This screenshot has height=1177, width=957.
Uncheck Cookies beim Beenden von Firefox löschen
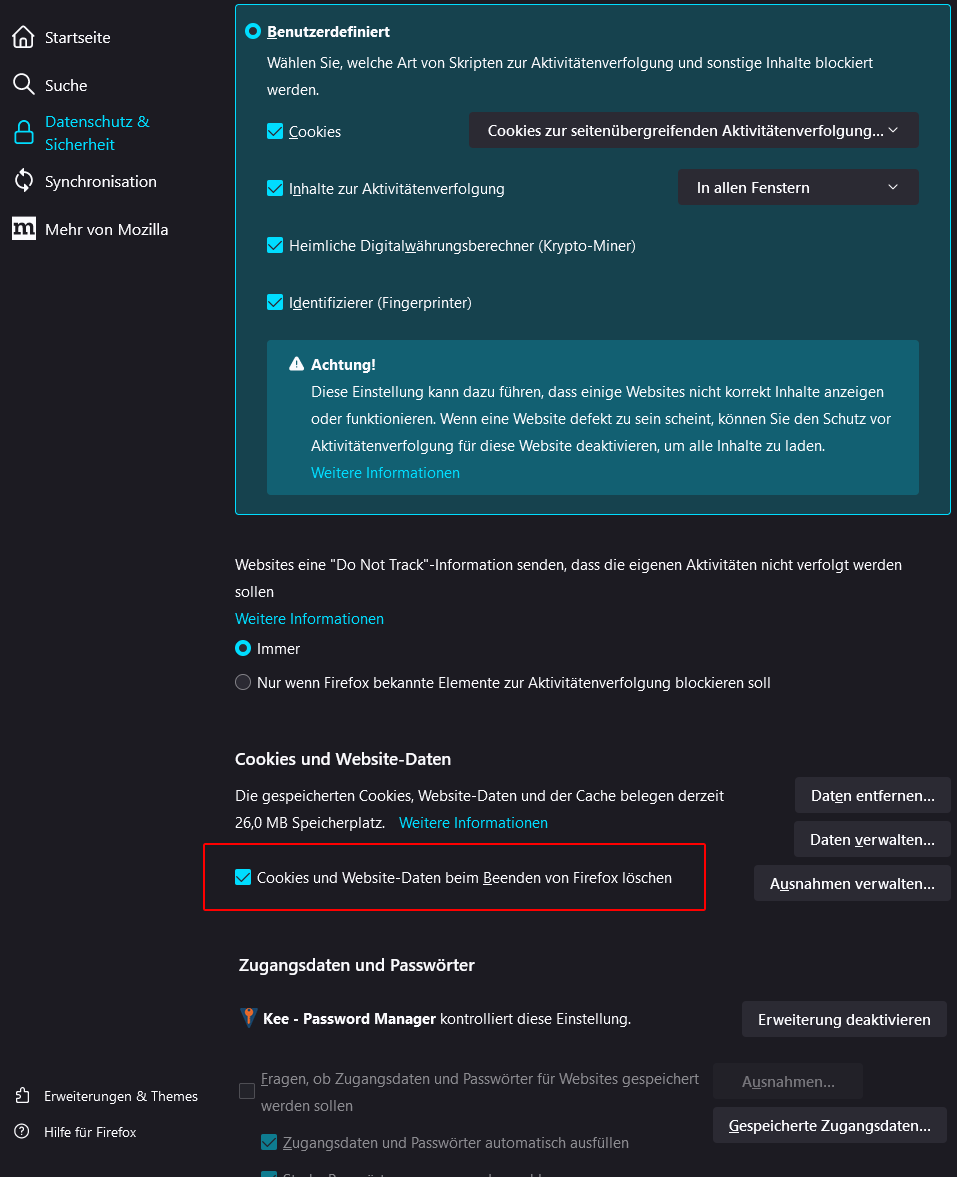click(x=243, y=878)
